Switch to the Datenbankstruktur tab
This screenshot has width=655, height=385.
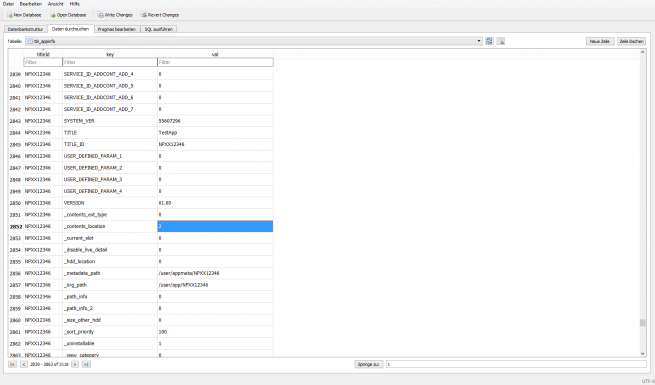(25, 29)
